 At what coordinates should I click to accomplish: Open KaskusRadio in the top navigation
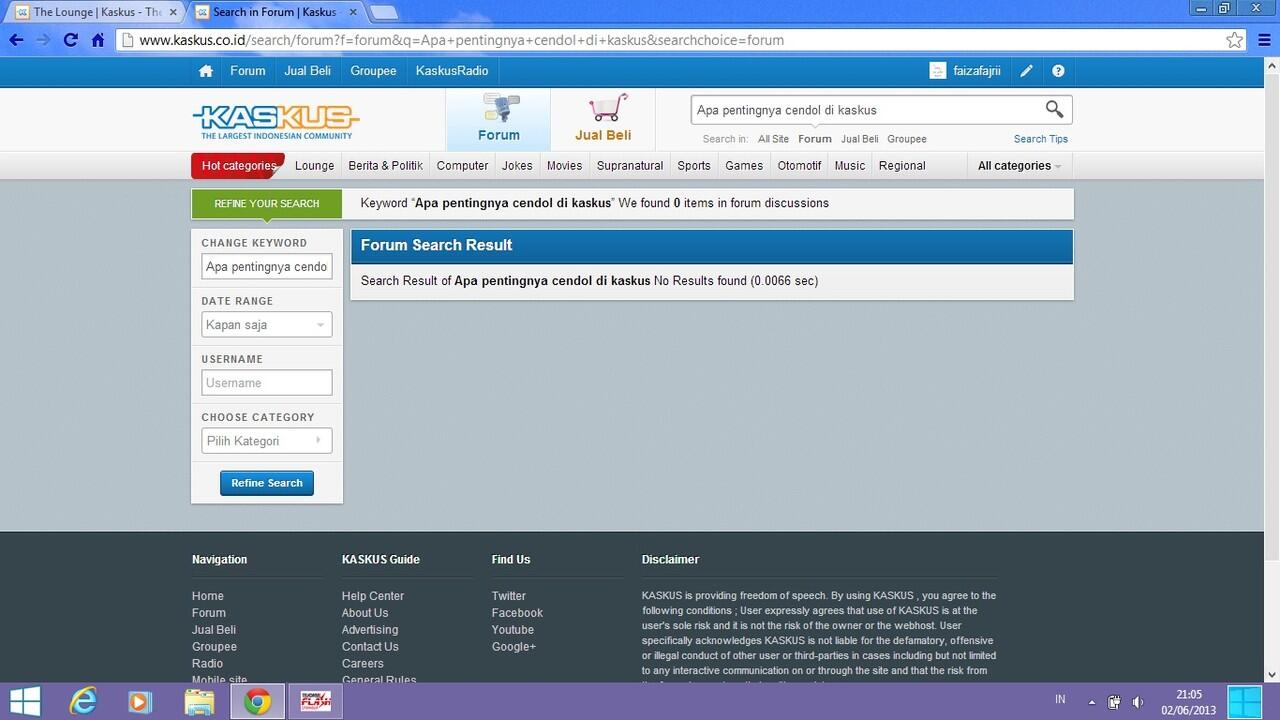pyautogui.click(x=452, y=71)
